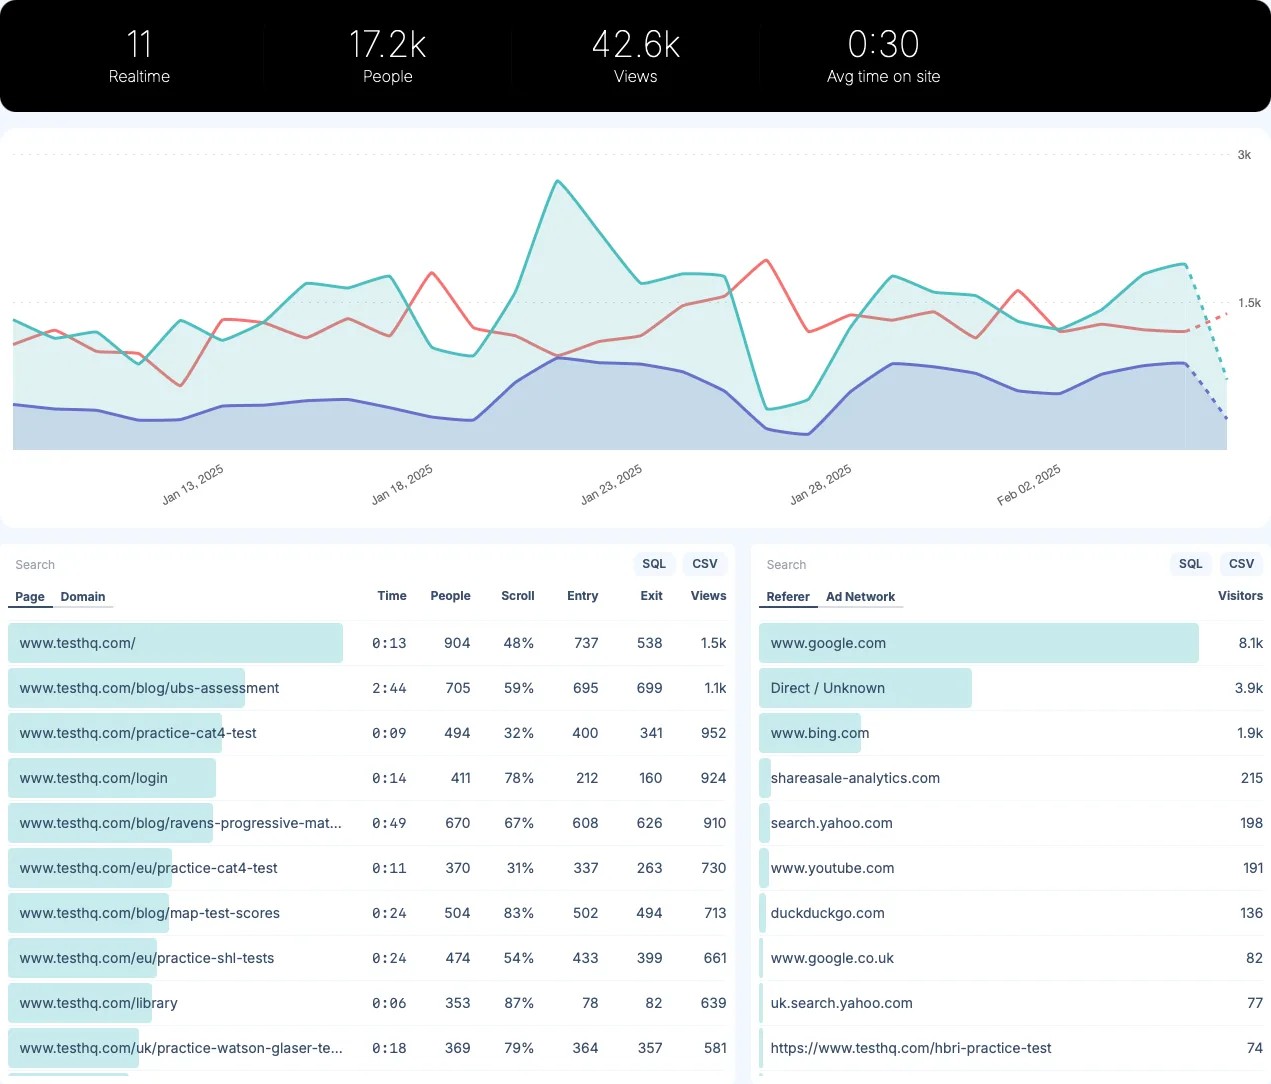Image resolution: width=1271 pixels, height=1084 pixels.
Task: Open the www.testhq.com/login page entry
Action: [111, 778]
